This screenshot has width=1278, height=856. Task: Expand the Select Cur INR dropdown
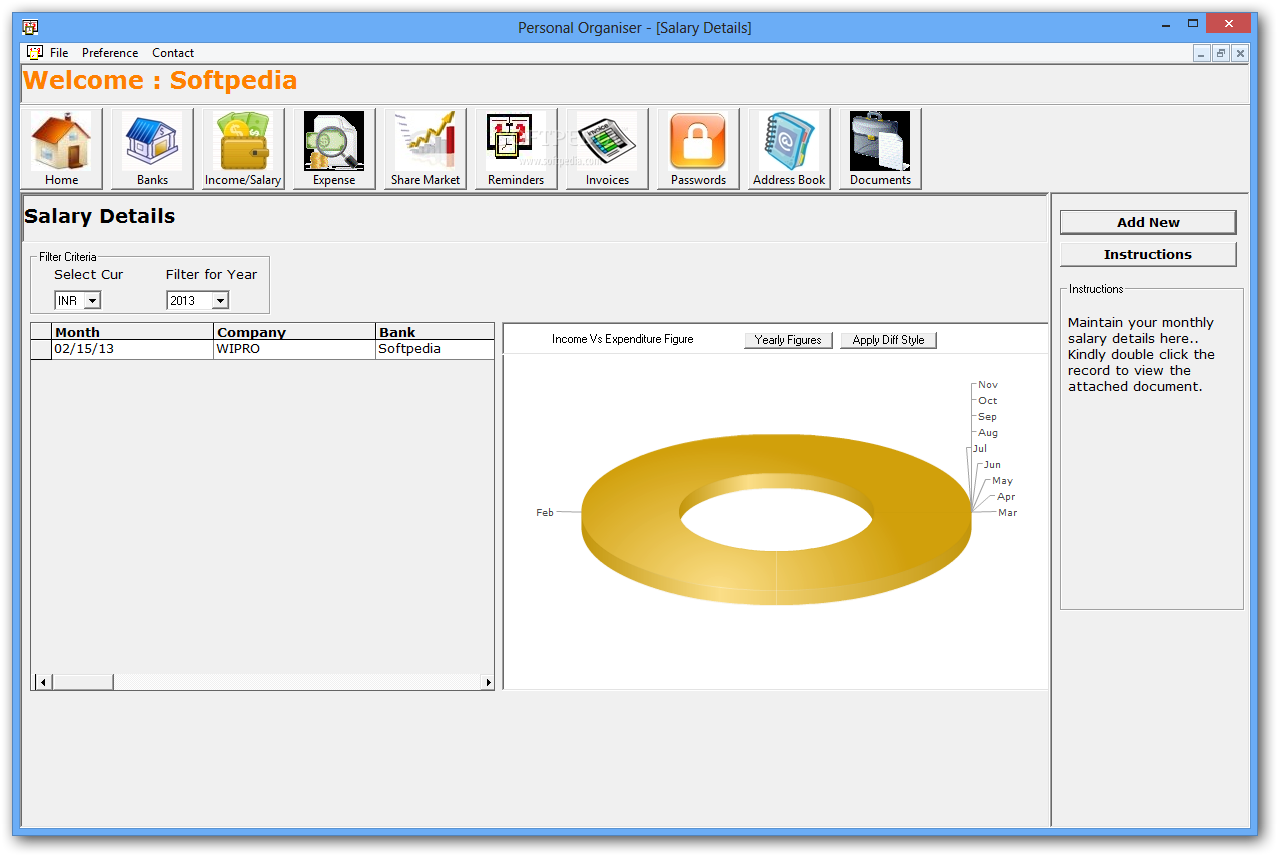coord(92,300)
